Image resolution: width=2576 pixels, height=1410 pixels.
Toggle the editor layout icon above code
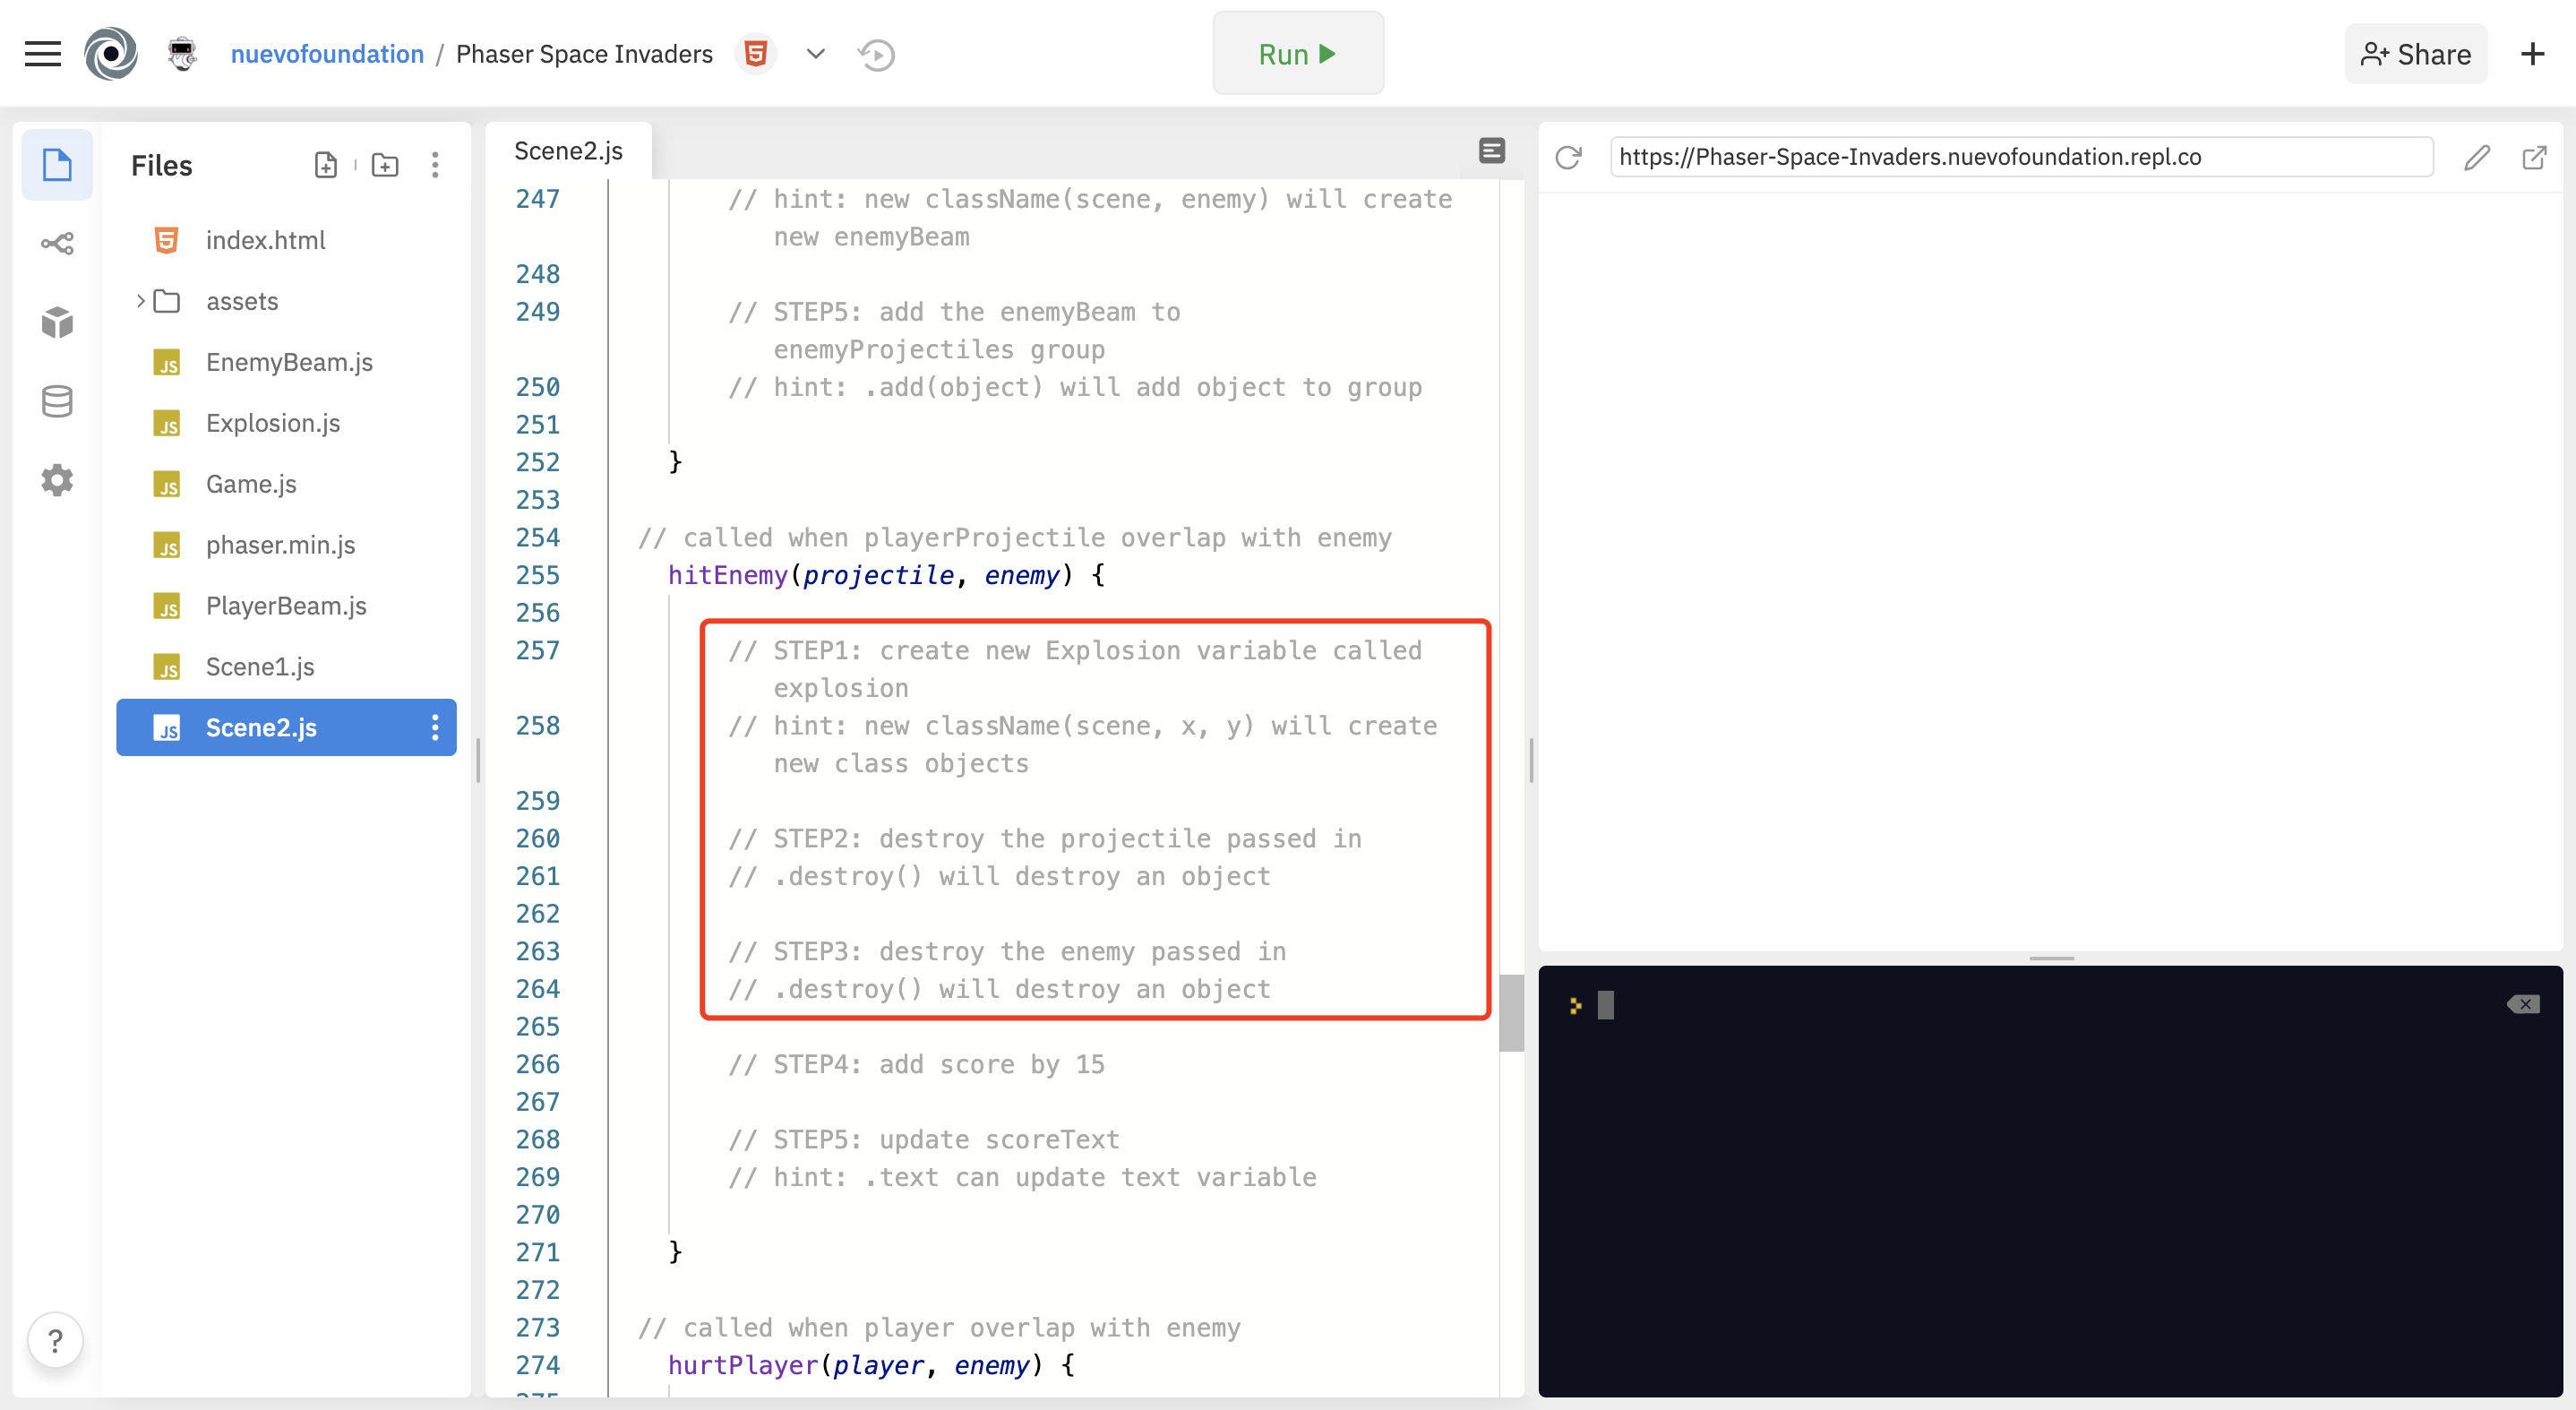[1491, 151]
